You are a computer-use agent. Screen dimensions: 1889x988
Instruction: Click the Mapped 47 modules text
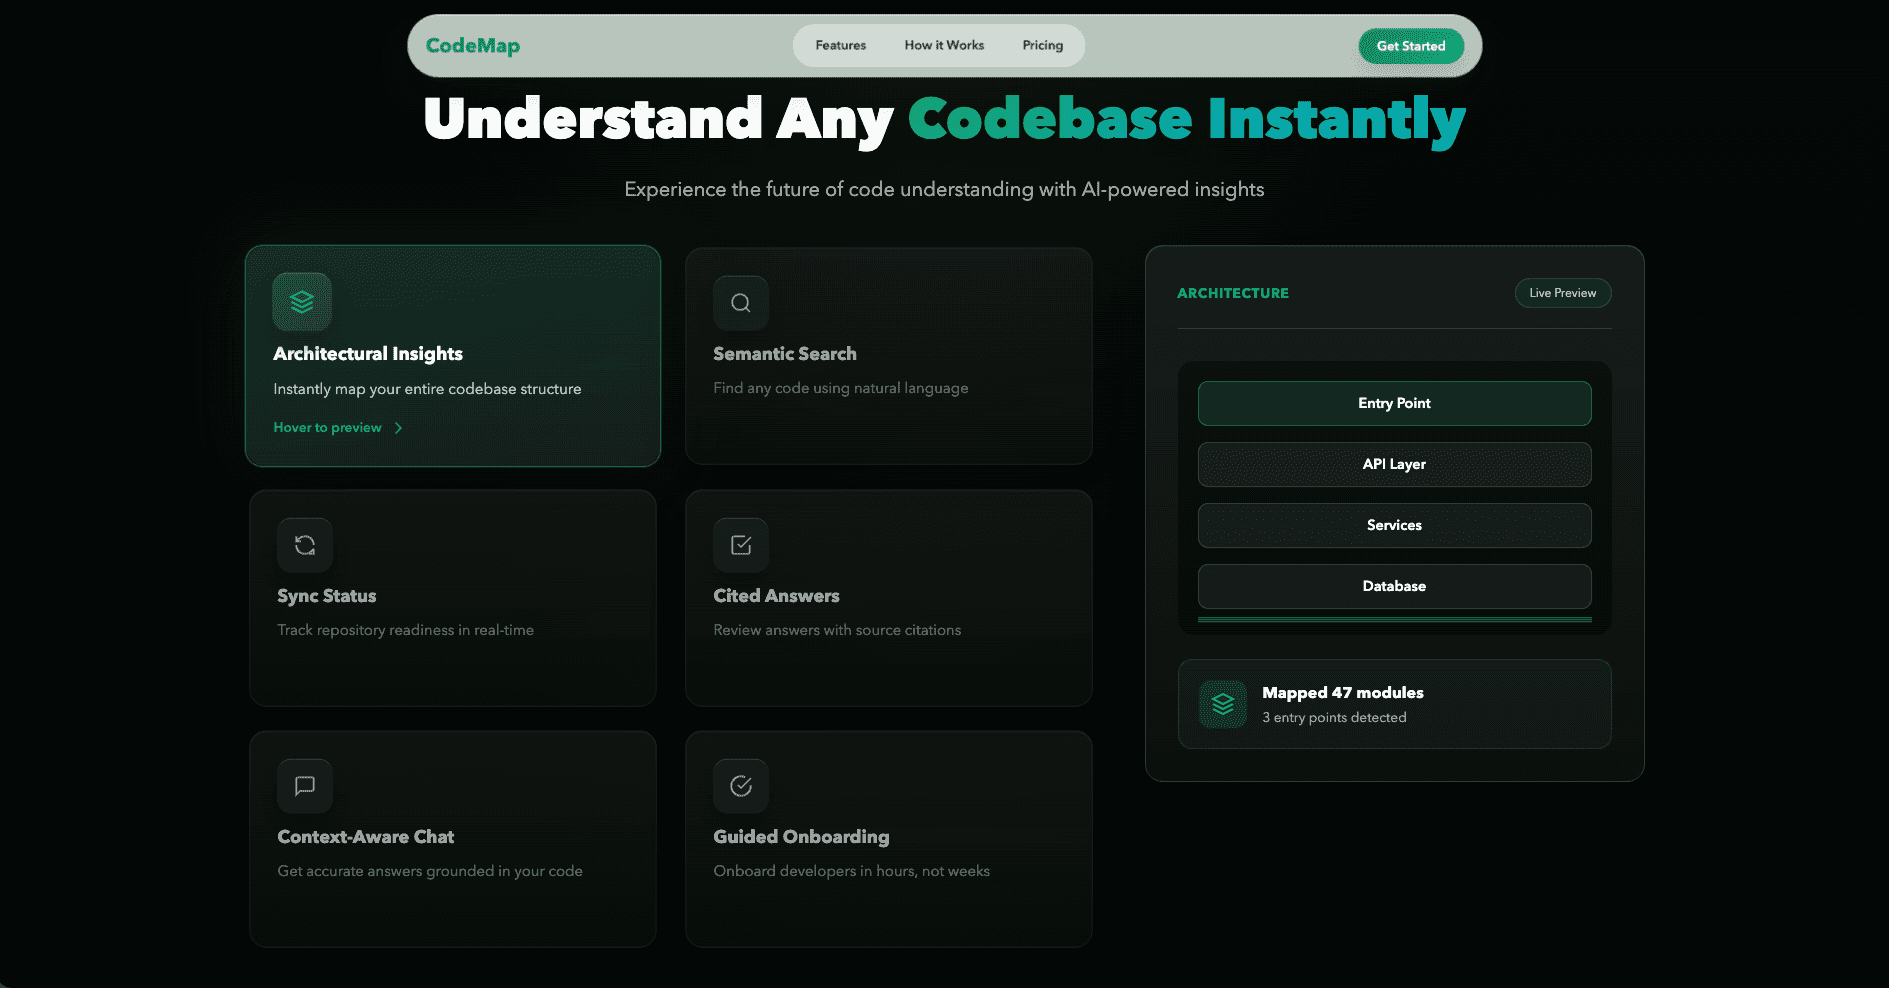point(1343,693)
